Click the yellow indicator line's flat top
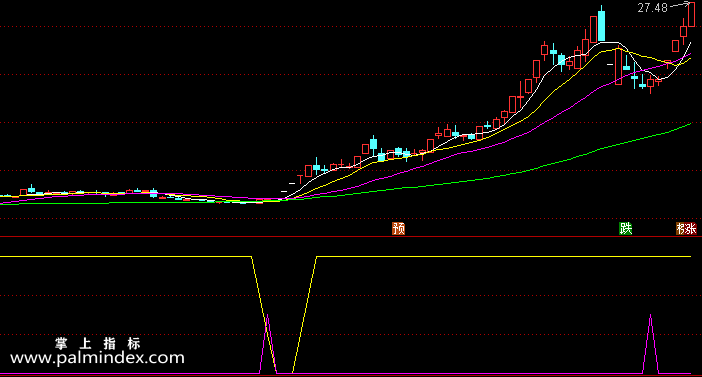This screenshot has height=377, width=702. coord(503,257)
